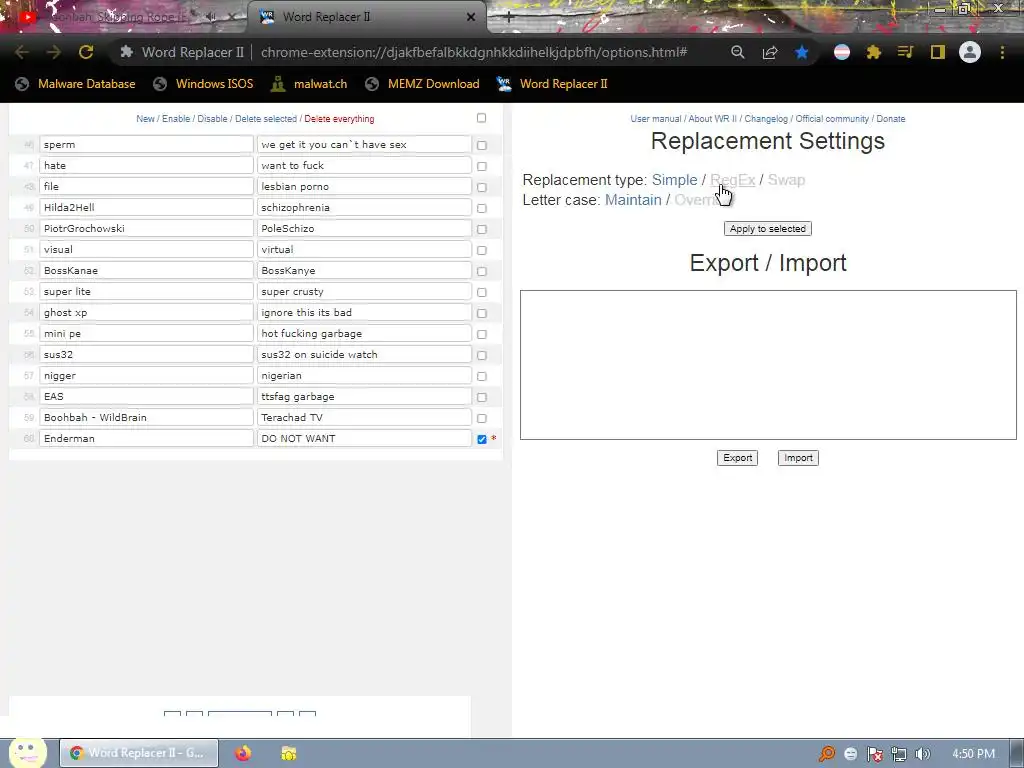Click the Delete selected link

point(266,119)
